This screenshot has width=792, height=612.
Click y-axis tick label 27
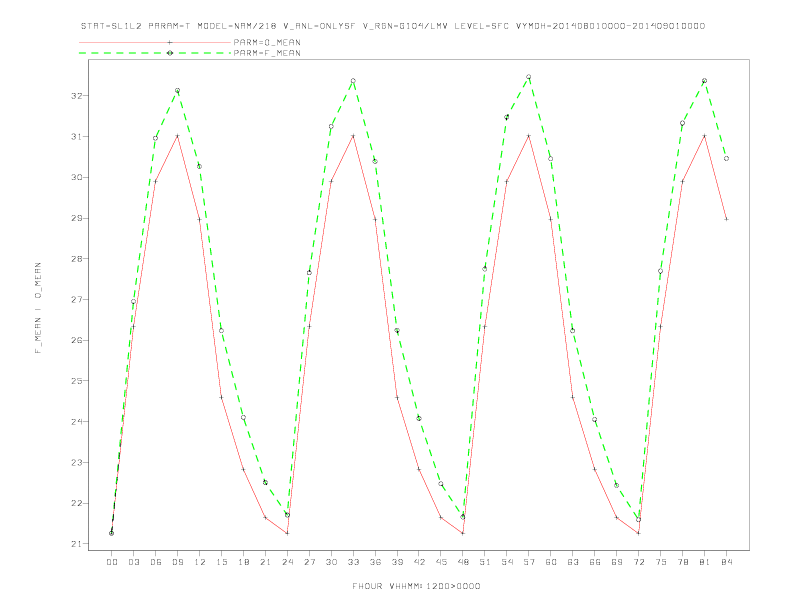tap(77, 300)
